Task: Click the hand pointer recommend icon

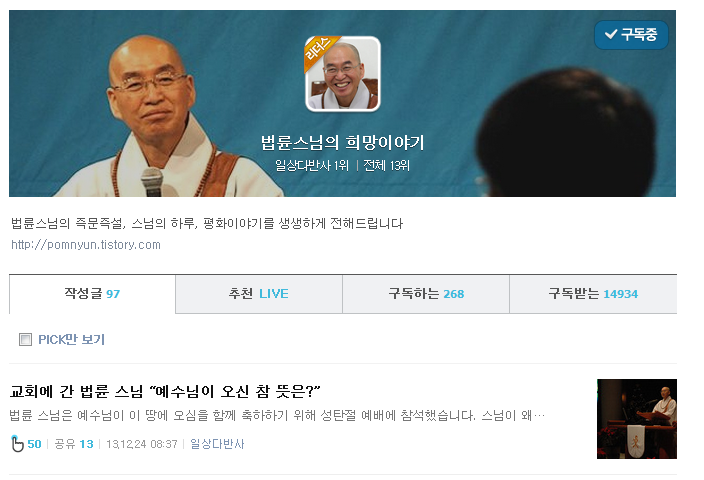Action: tap(17, 444)
